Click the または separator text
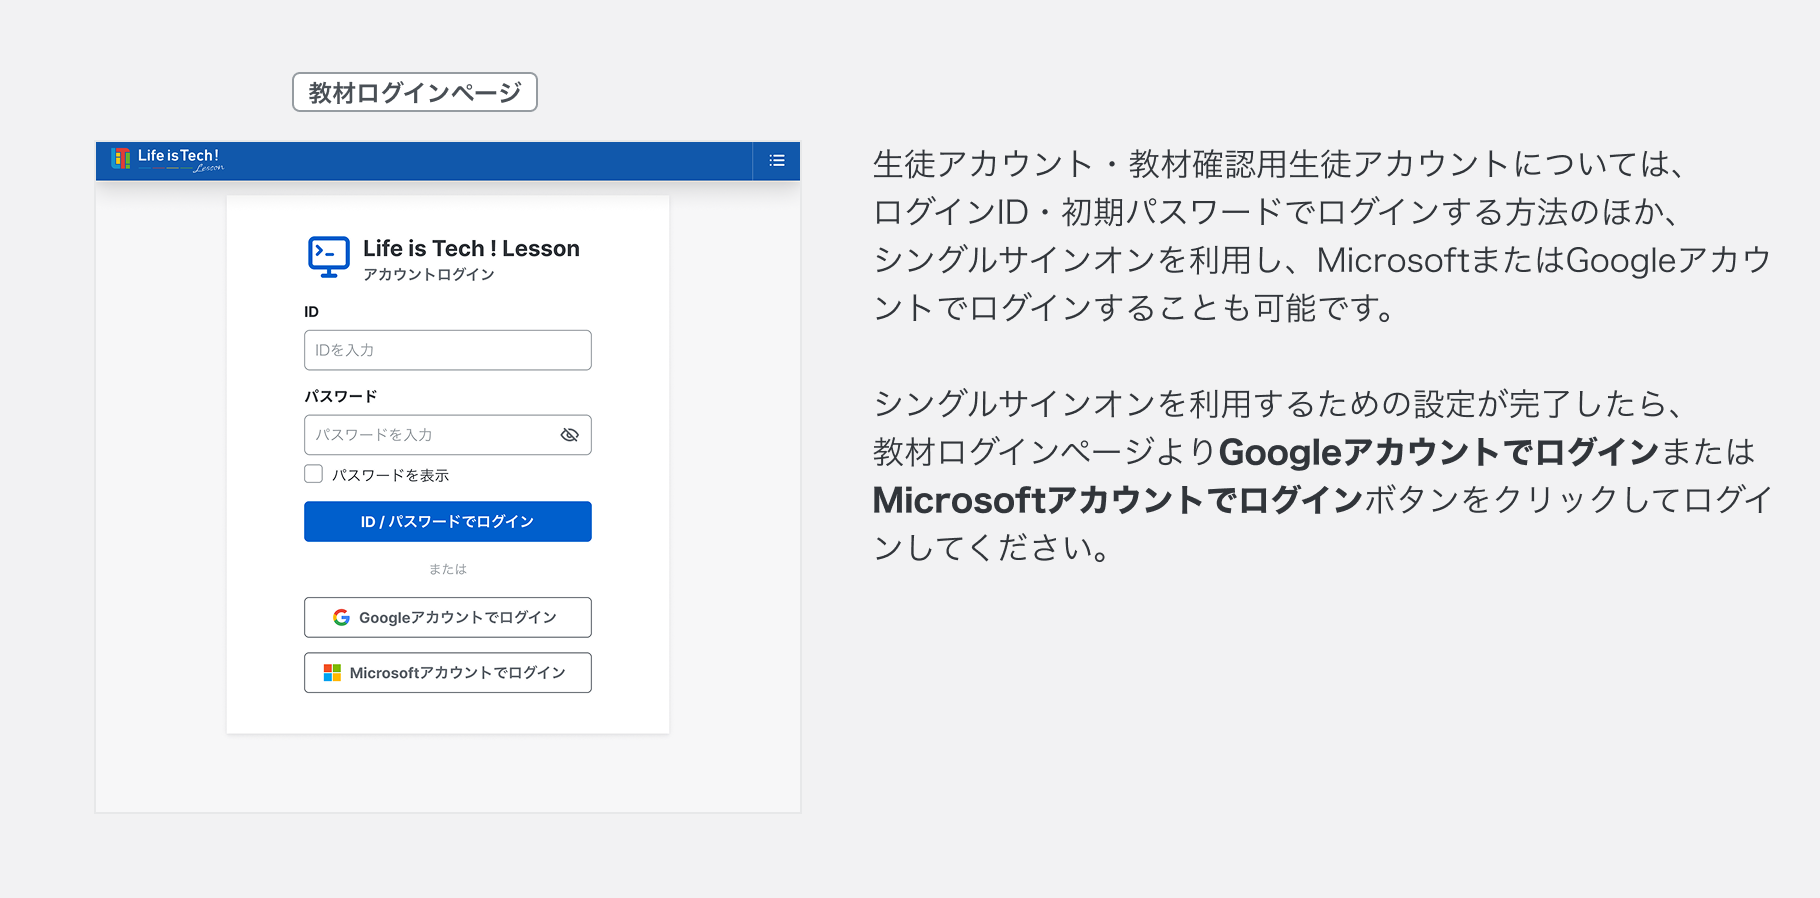Image resolution: width=1820 pixels, height=898 pixels. pyautogui.click(x=448, y=569)
